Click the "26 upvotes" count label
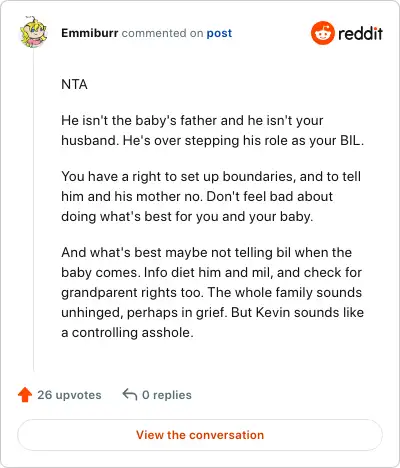The image size is (400, 468). pyautogui.click(x=69, y=395)
